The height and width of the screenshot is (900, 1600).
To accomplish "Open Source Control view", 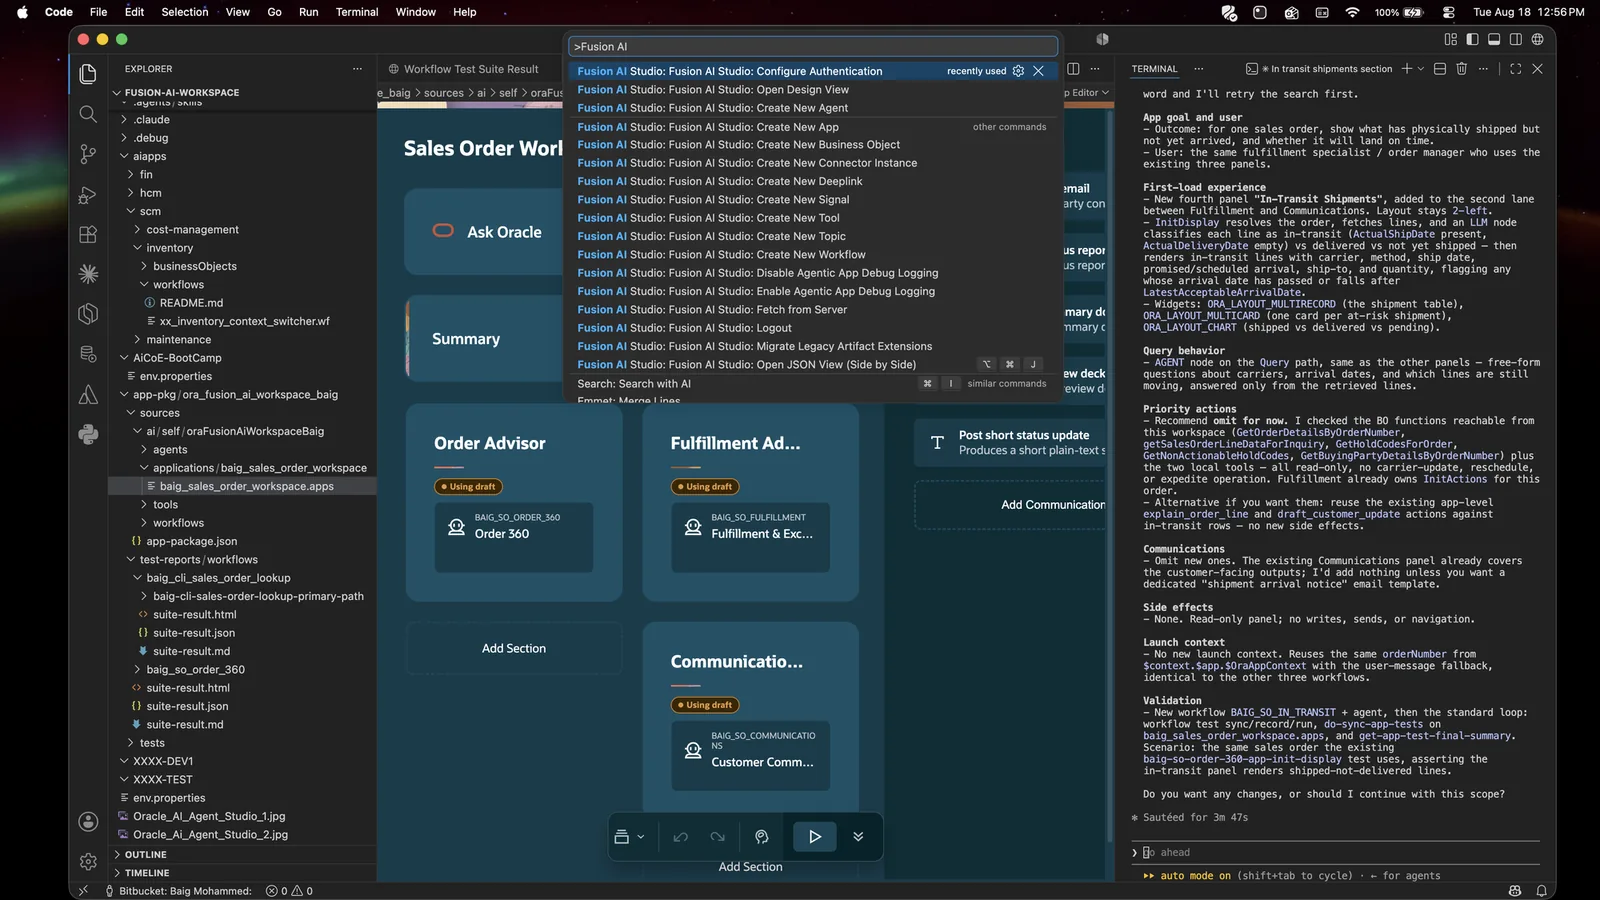I will pos(88,154).
